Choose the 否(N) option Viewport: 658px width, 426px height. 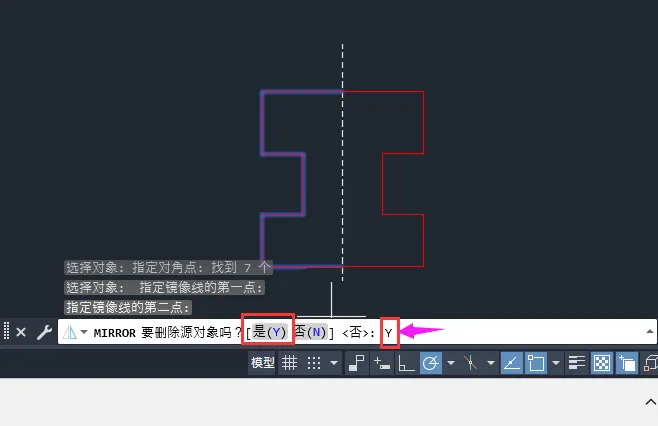(310, 332)
